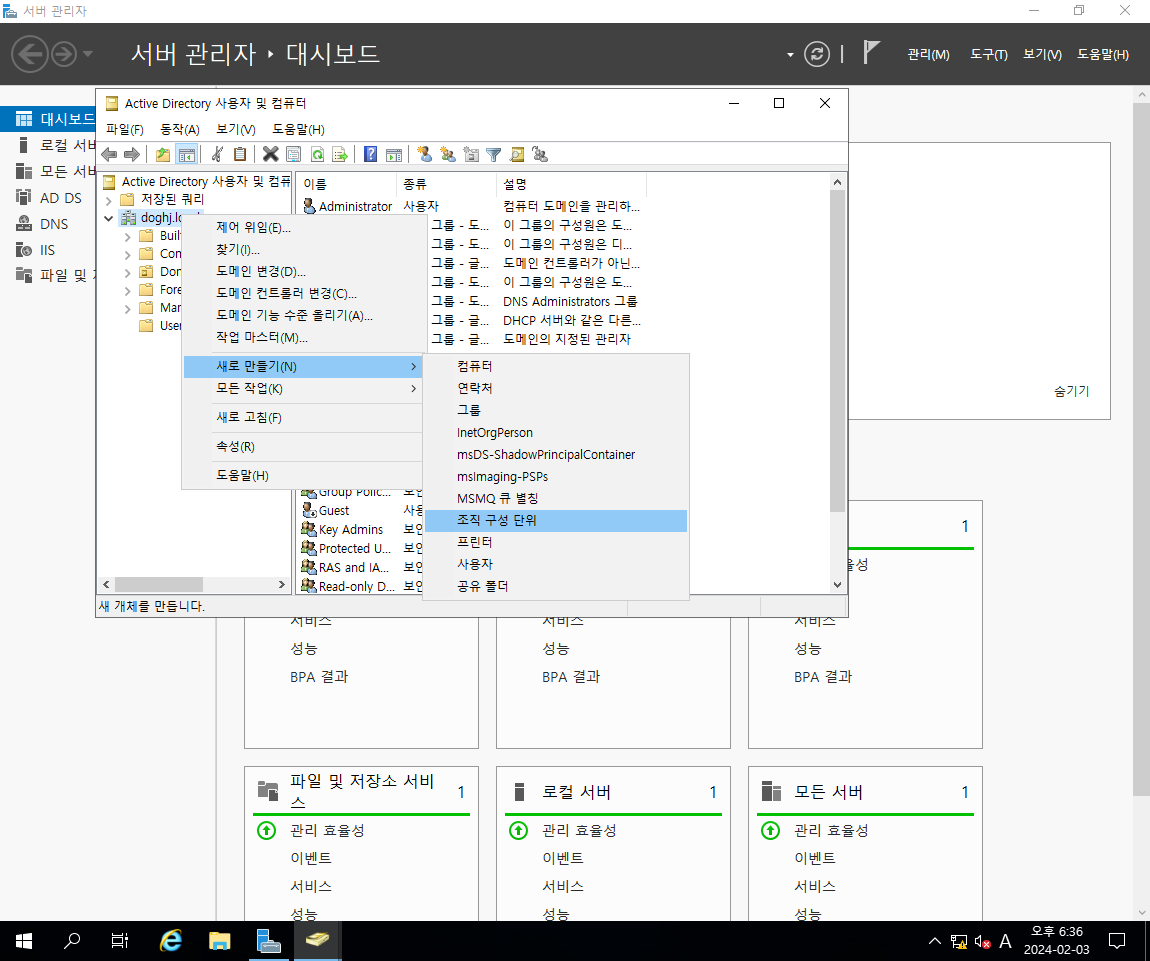Click the create new user icon

click(425, 154)
